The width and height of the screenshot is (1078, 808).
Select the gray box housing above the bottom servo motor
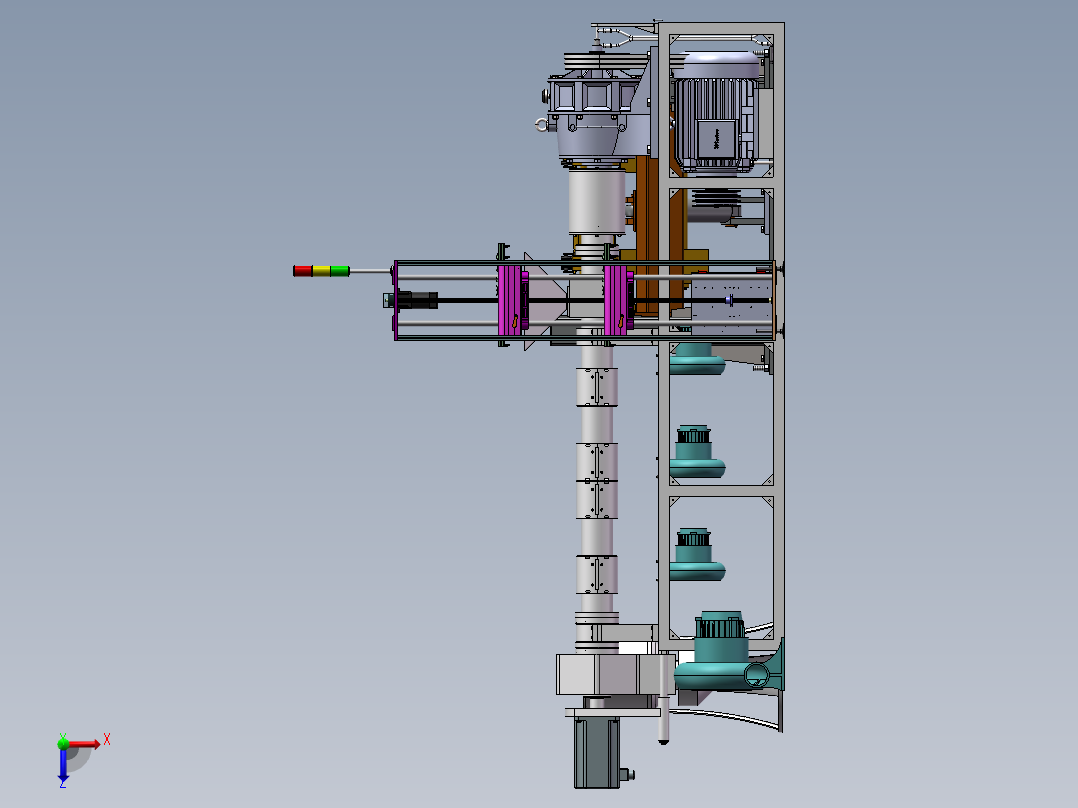[x=615, y=674]
